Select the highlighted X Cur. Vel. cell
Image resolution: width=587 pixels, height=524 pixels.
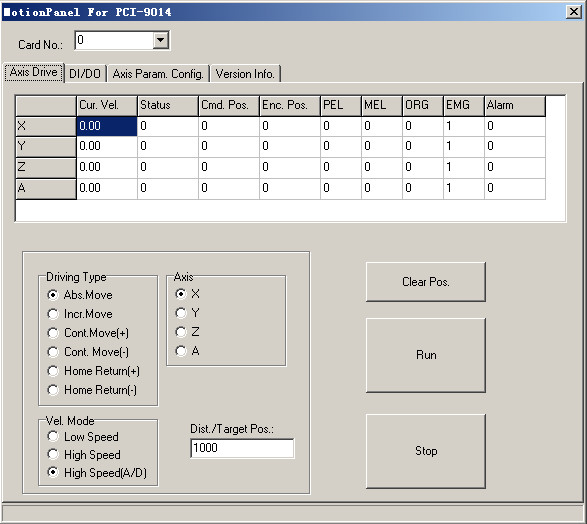click(x=107, y=126)
